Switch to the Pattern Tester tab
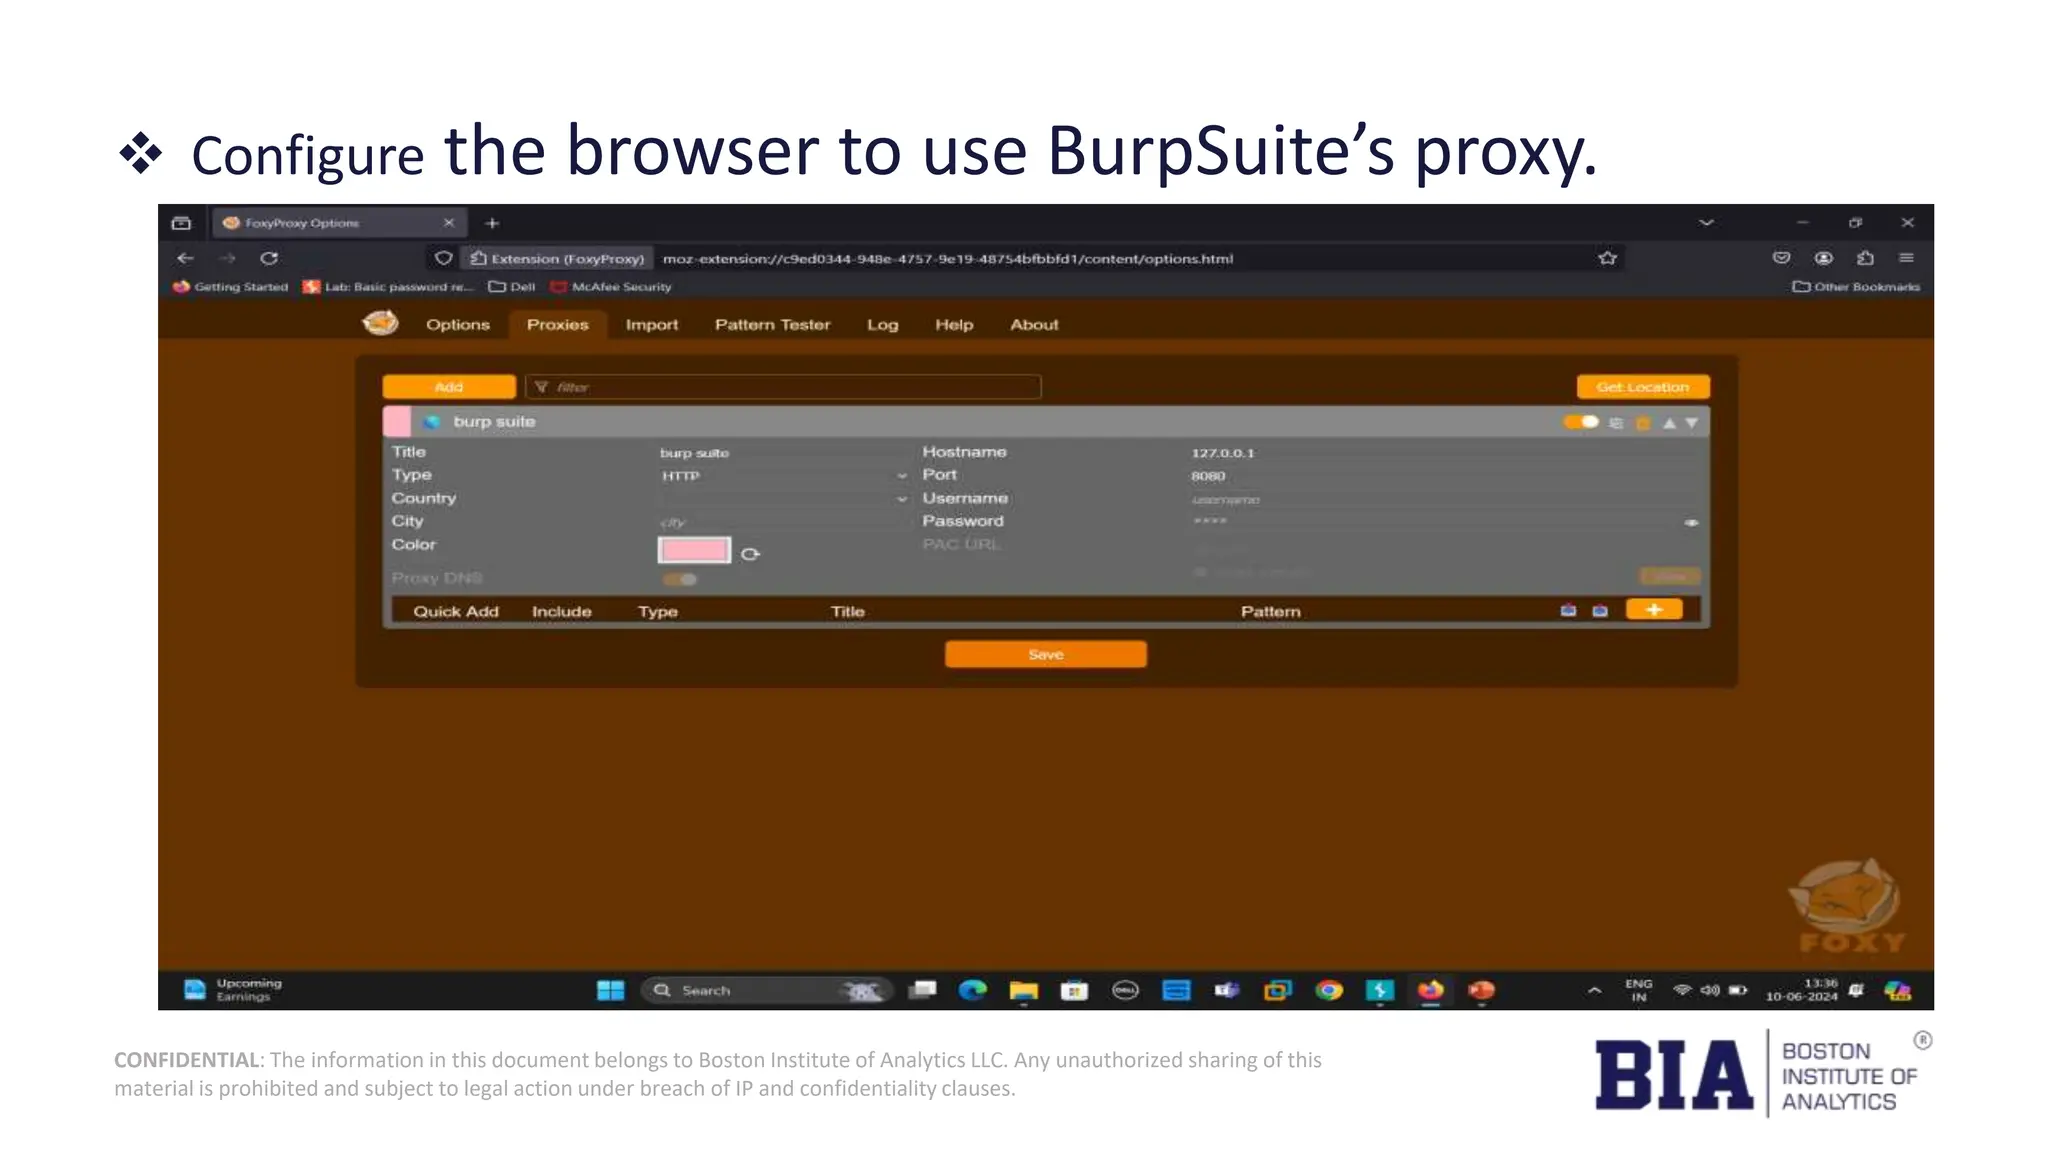Image resolution: width=2048 pixels, height=1152 pixels. [x=773, y=325]
